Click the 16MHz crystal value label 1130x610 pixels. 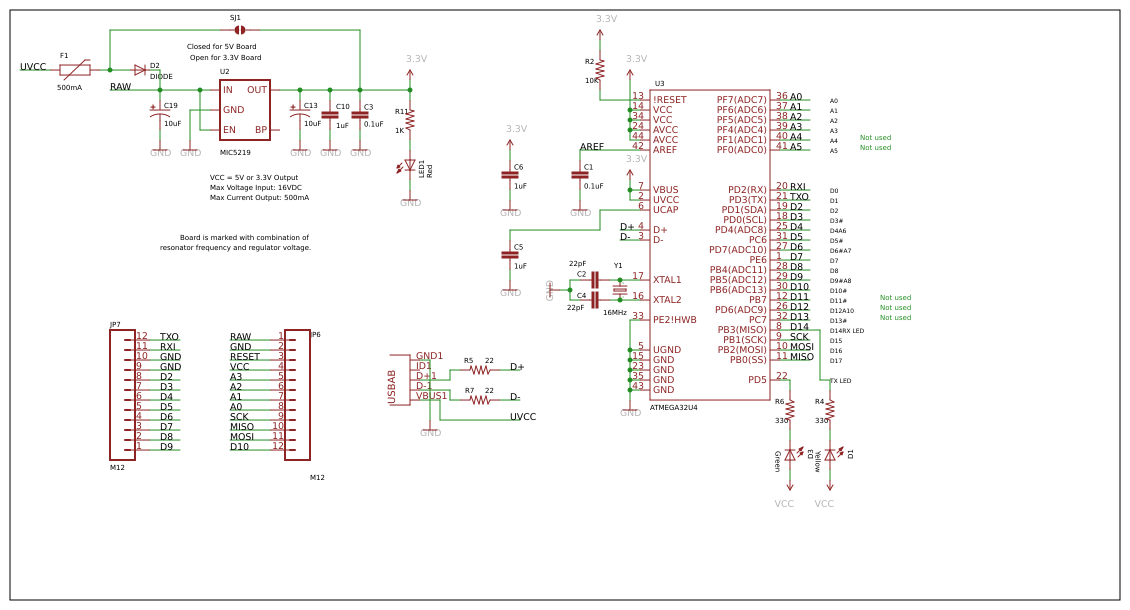pos(615,313)
